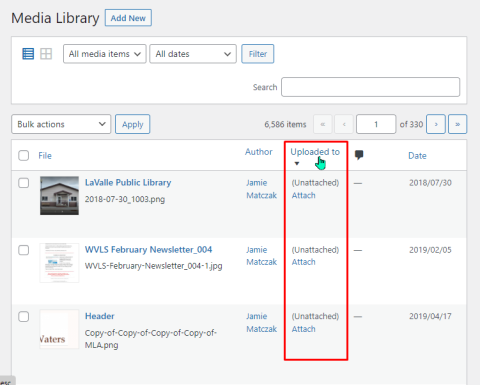Viewport: 480px width, 385px height.
Task: Click Attach for LaValle Public Library
Action: [x=304, y=195]
